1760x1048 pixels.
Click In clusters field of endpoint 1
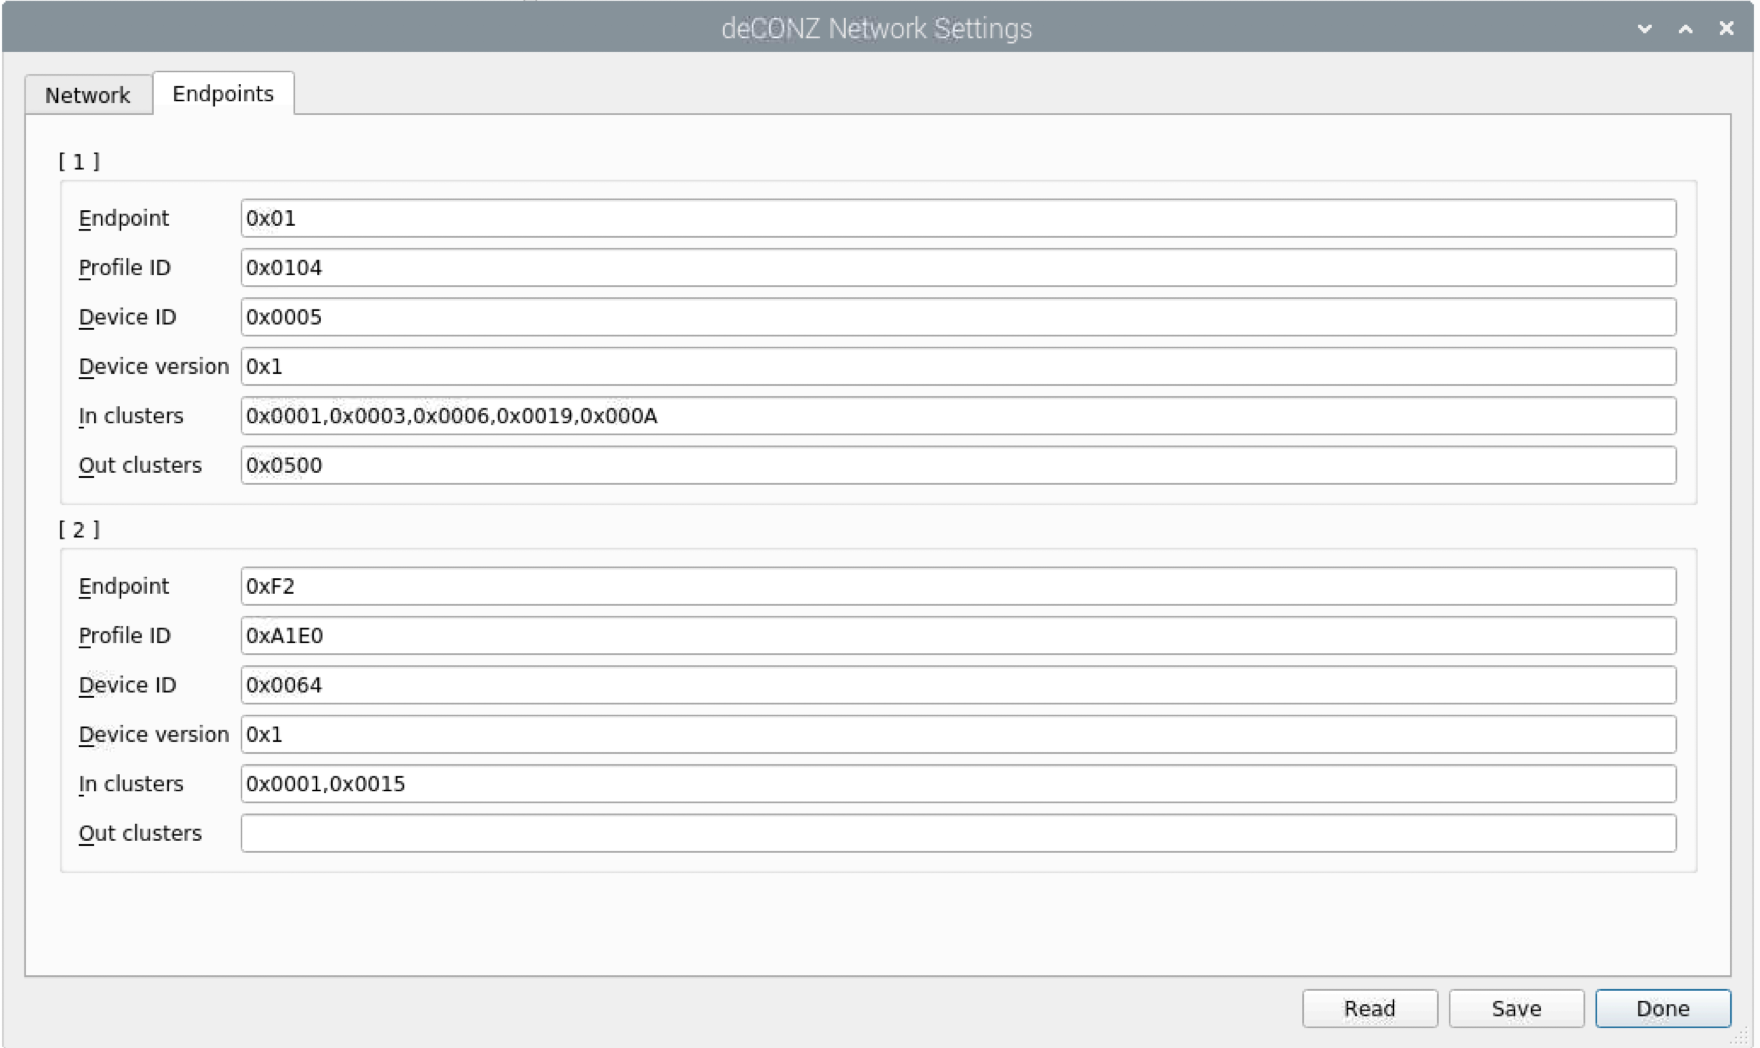click(x=957, y=416)
